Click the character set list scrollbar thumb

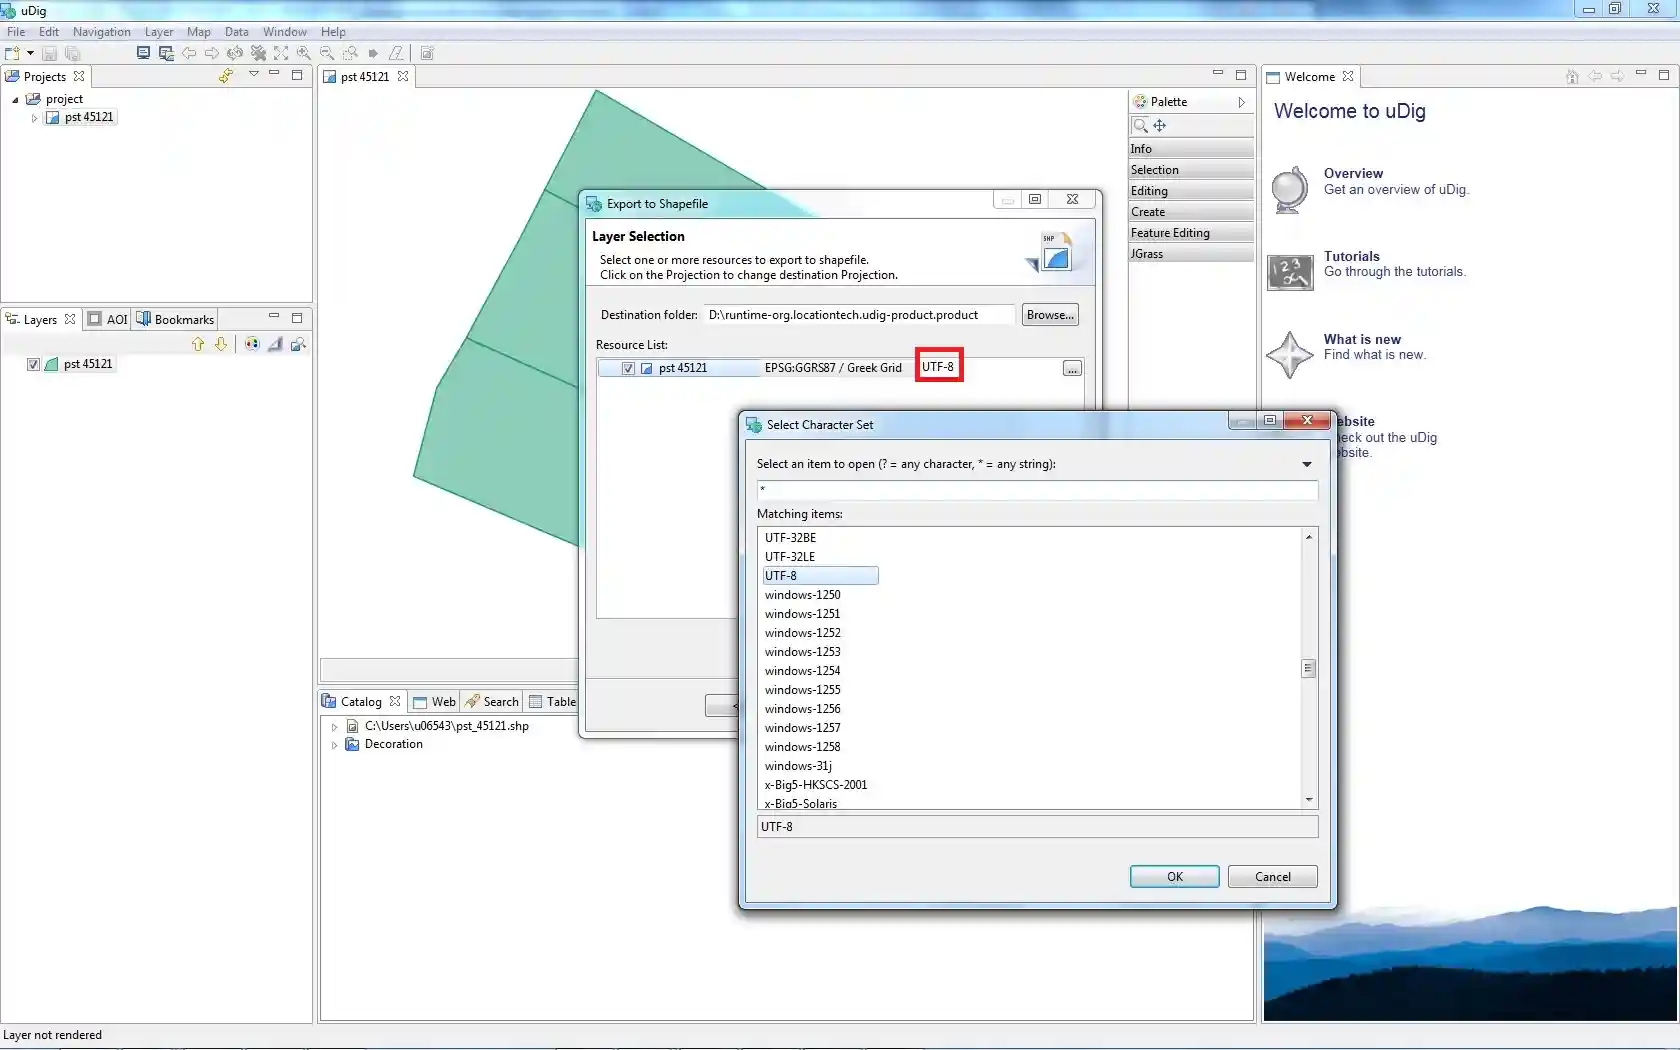(1308, 668)
